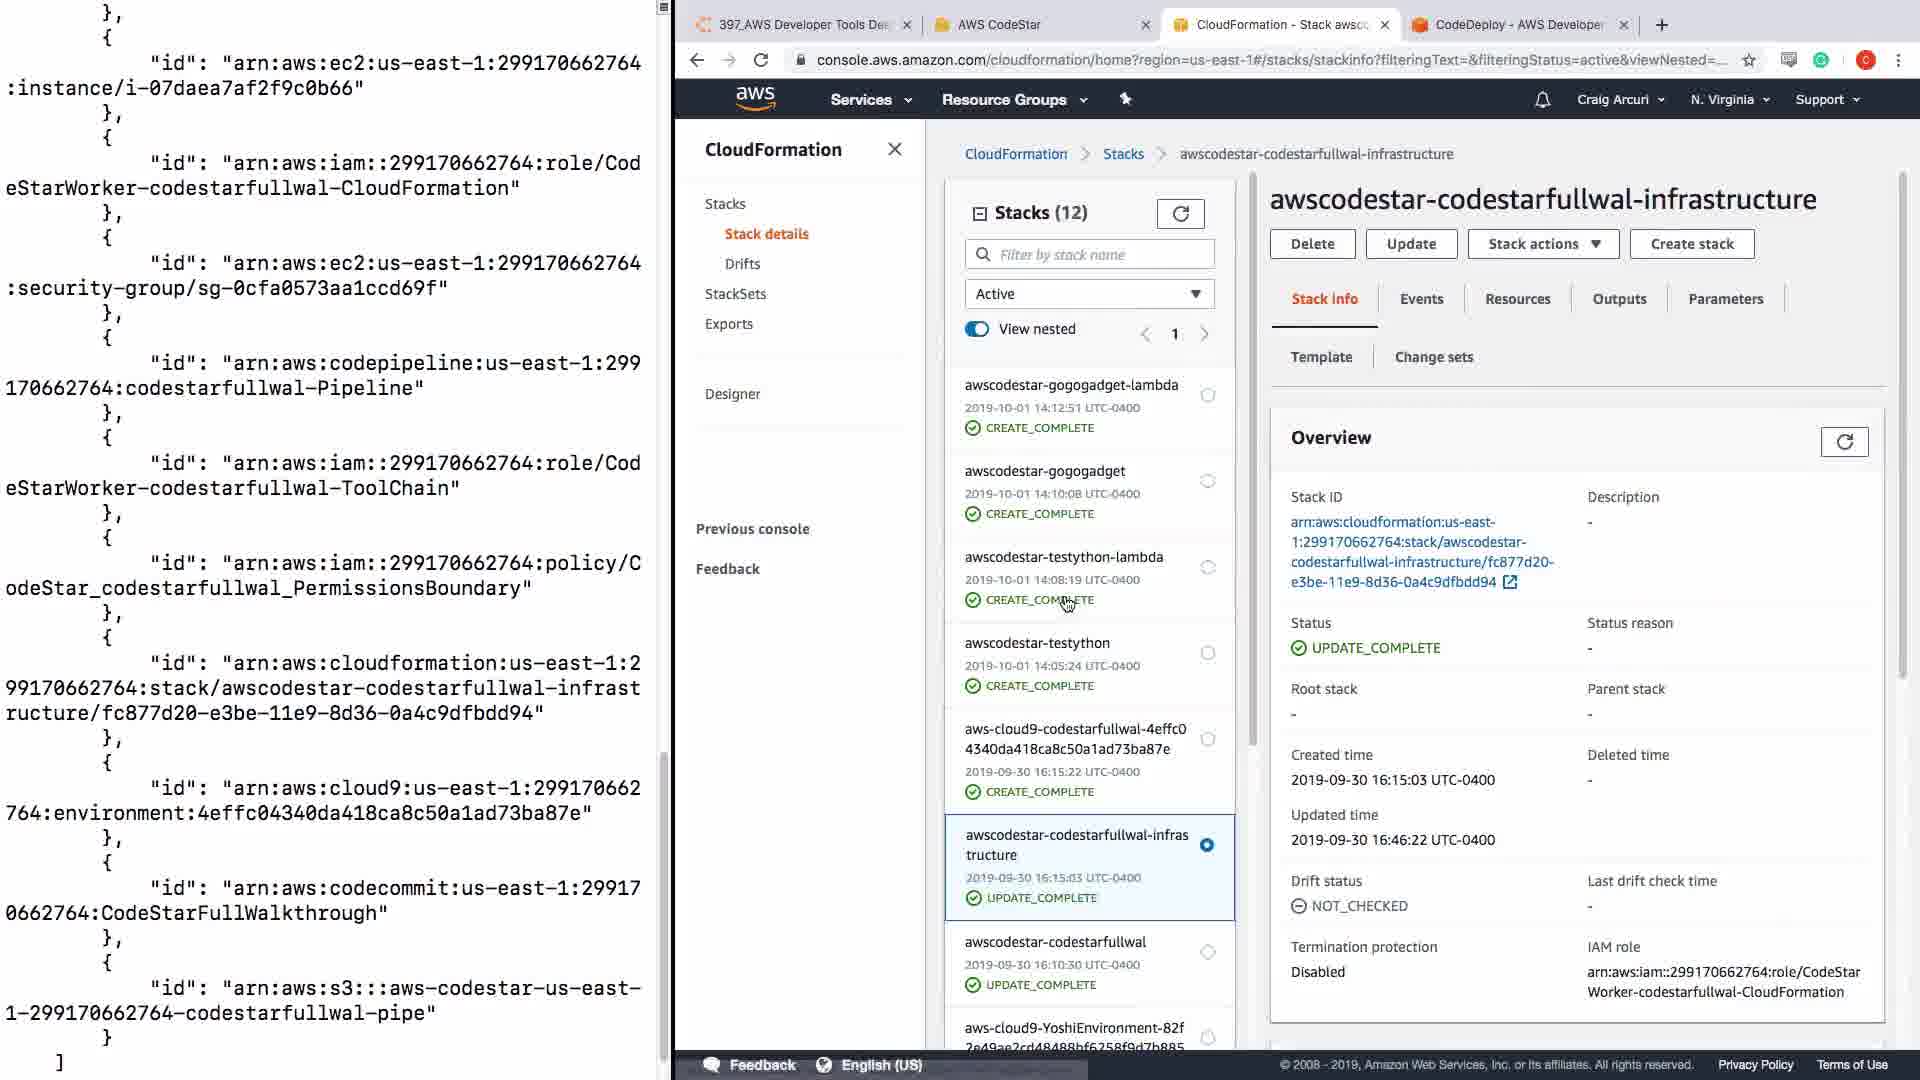Open Stack ID external link icon

click(x=1510, y=582)
